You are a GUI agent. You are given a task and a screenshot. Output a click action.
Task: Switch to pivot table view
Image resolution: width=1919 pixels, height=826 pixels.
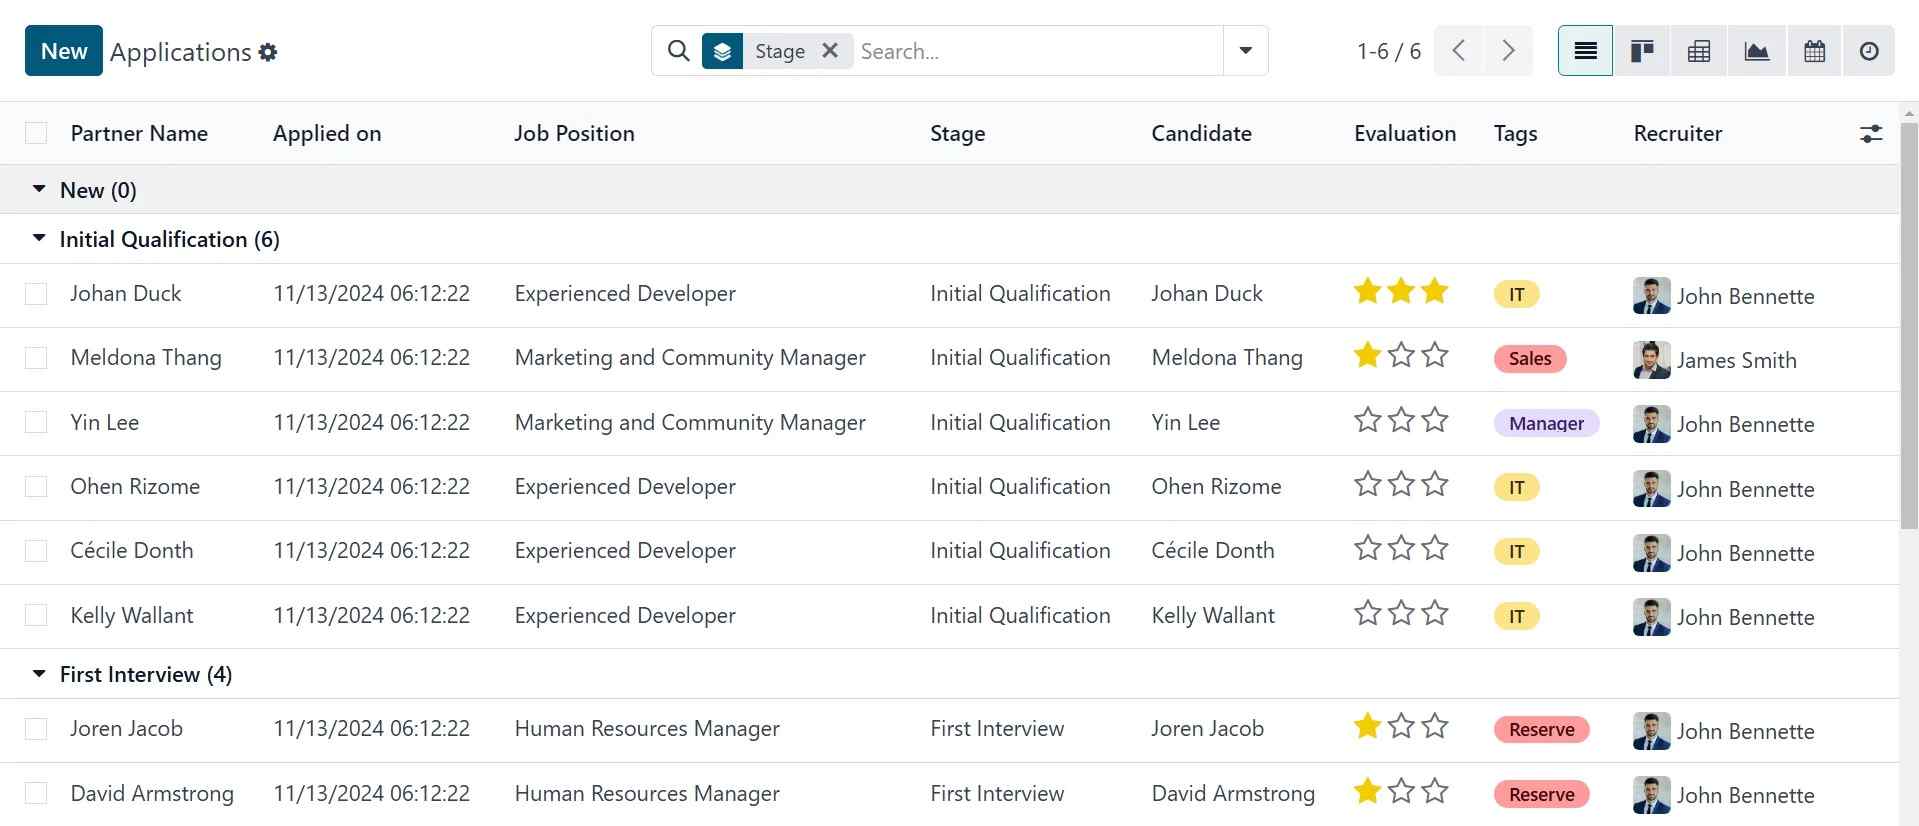(x=1698, y=51)
